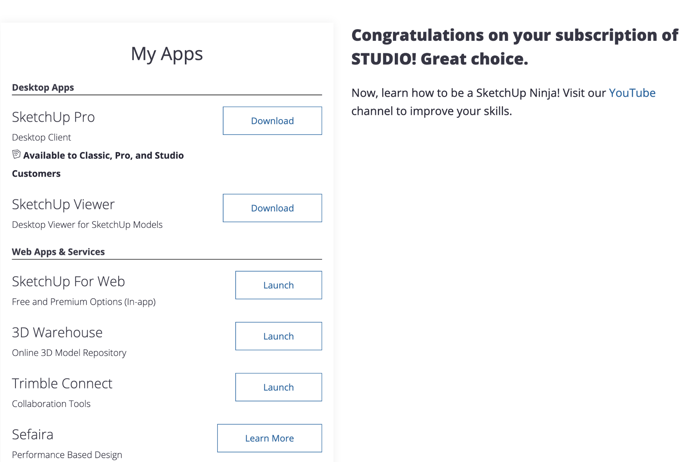Click the Sefaira app title

pyautogui.click(x=32, y=434)
